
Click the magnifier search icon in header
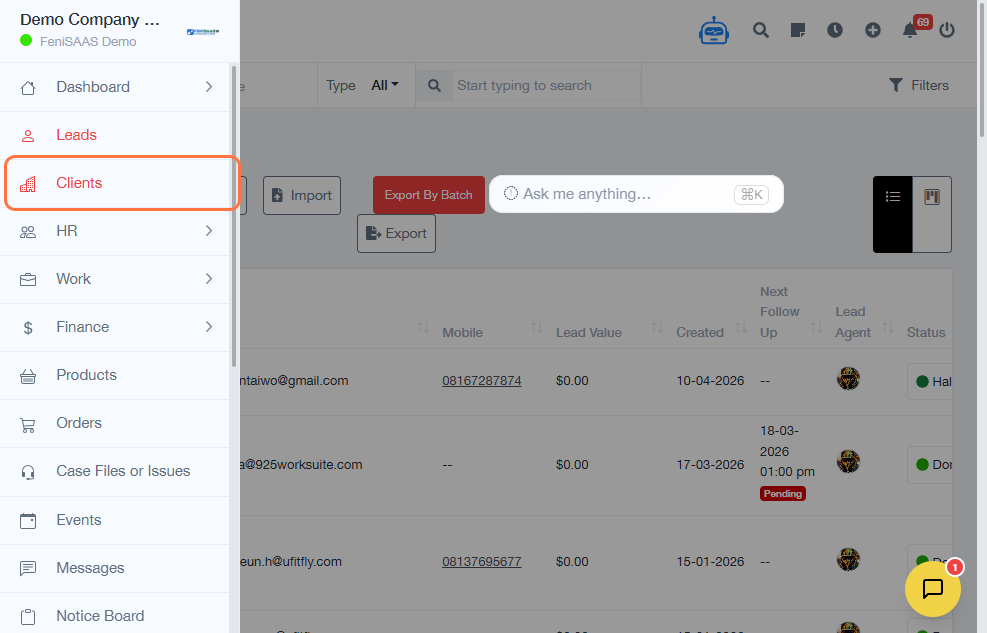click(761, 30)
